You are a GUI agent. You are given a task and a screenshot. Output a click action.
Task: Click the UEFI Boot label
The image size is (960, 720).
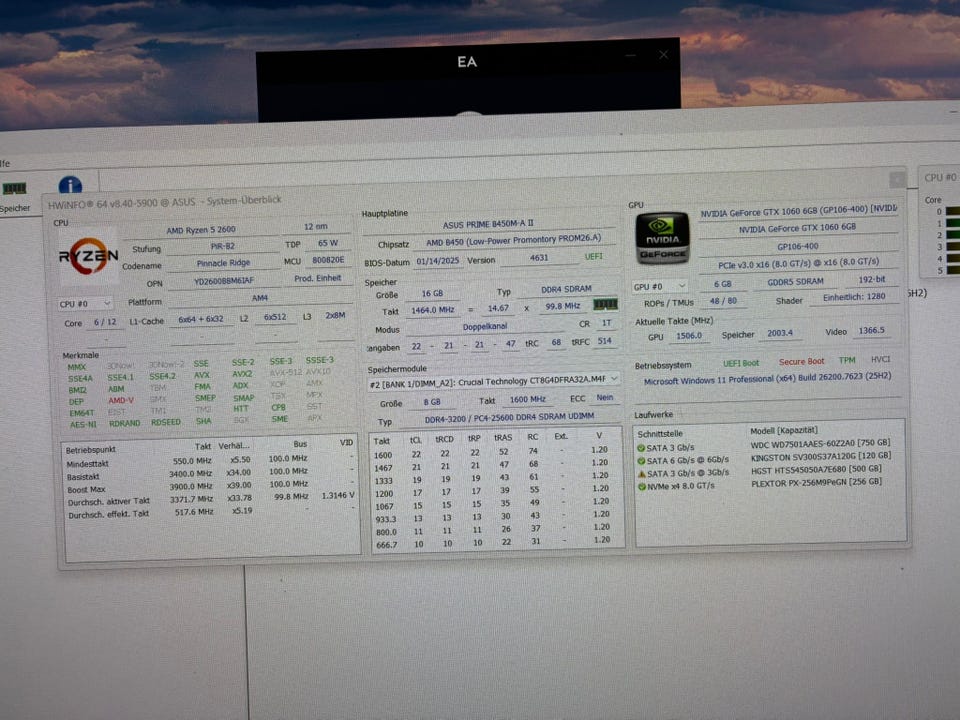740,363
